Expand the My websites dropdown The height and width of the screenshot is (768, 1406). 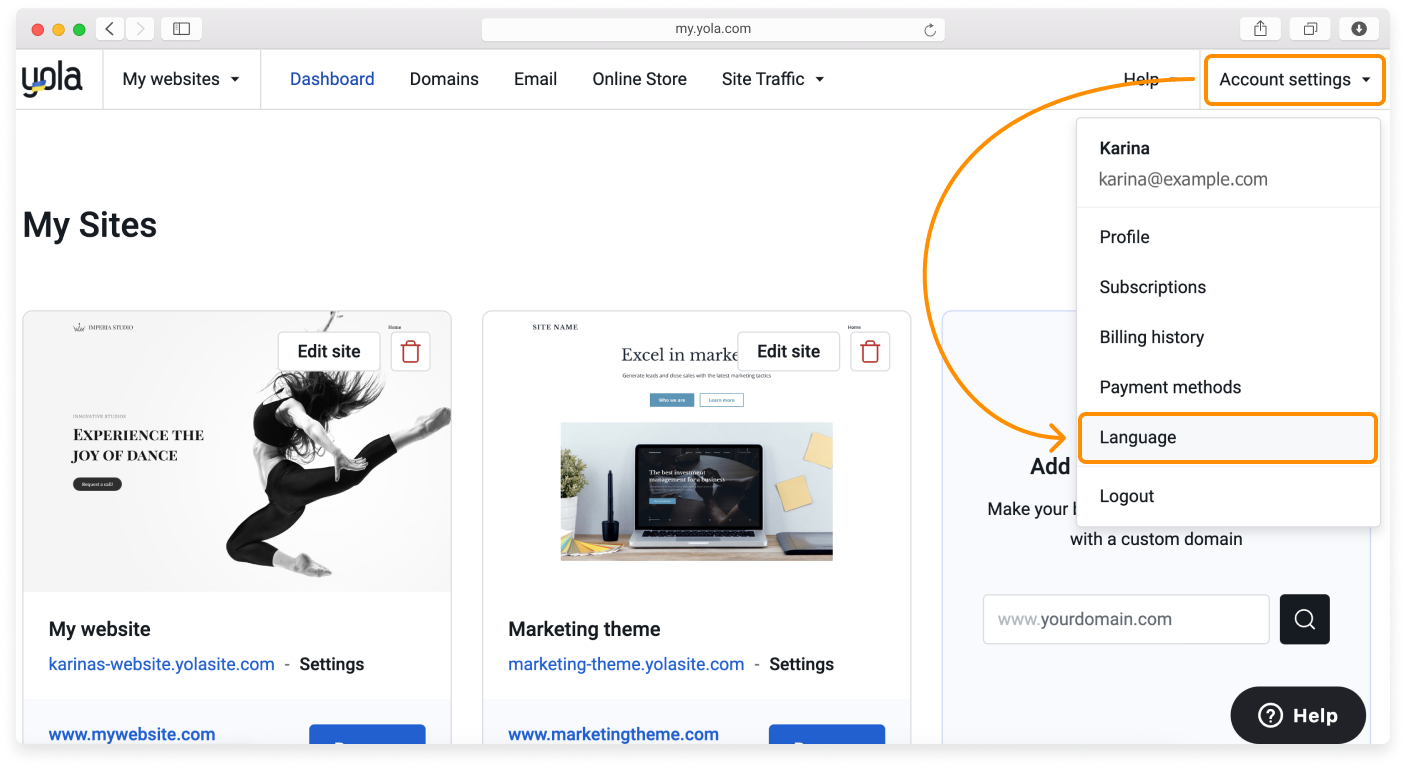click(x=181, y=79)
